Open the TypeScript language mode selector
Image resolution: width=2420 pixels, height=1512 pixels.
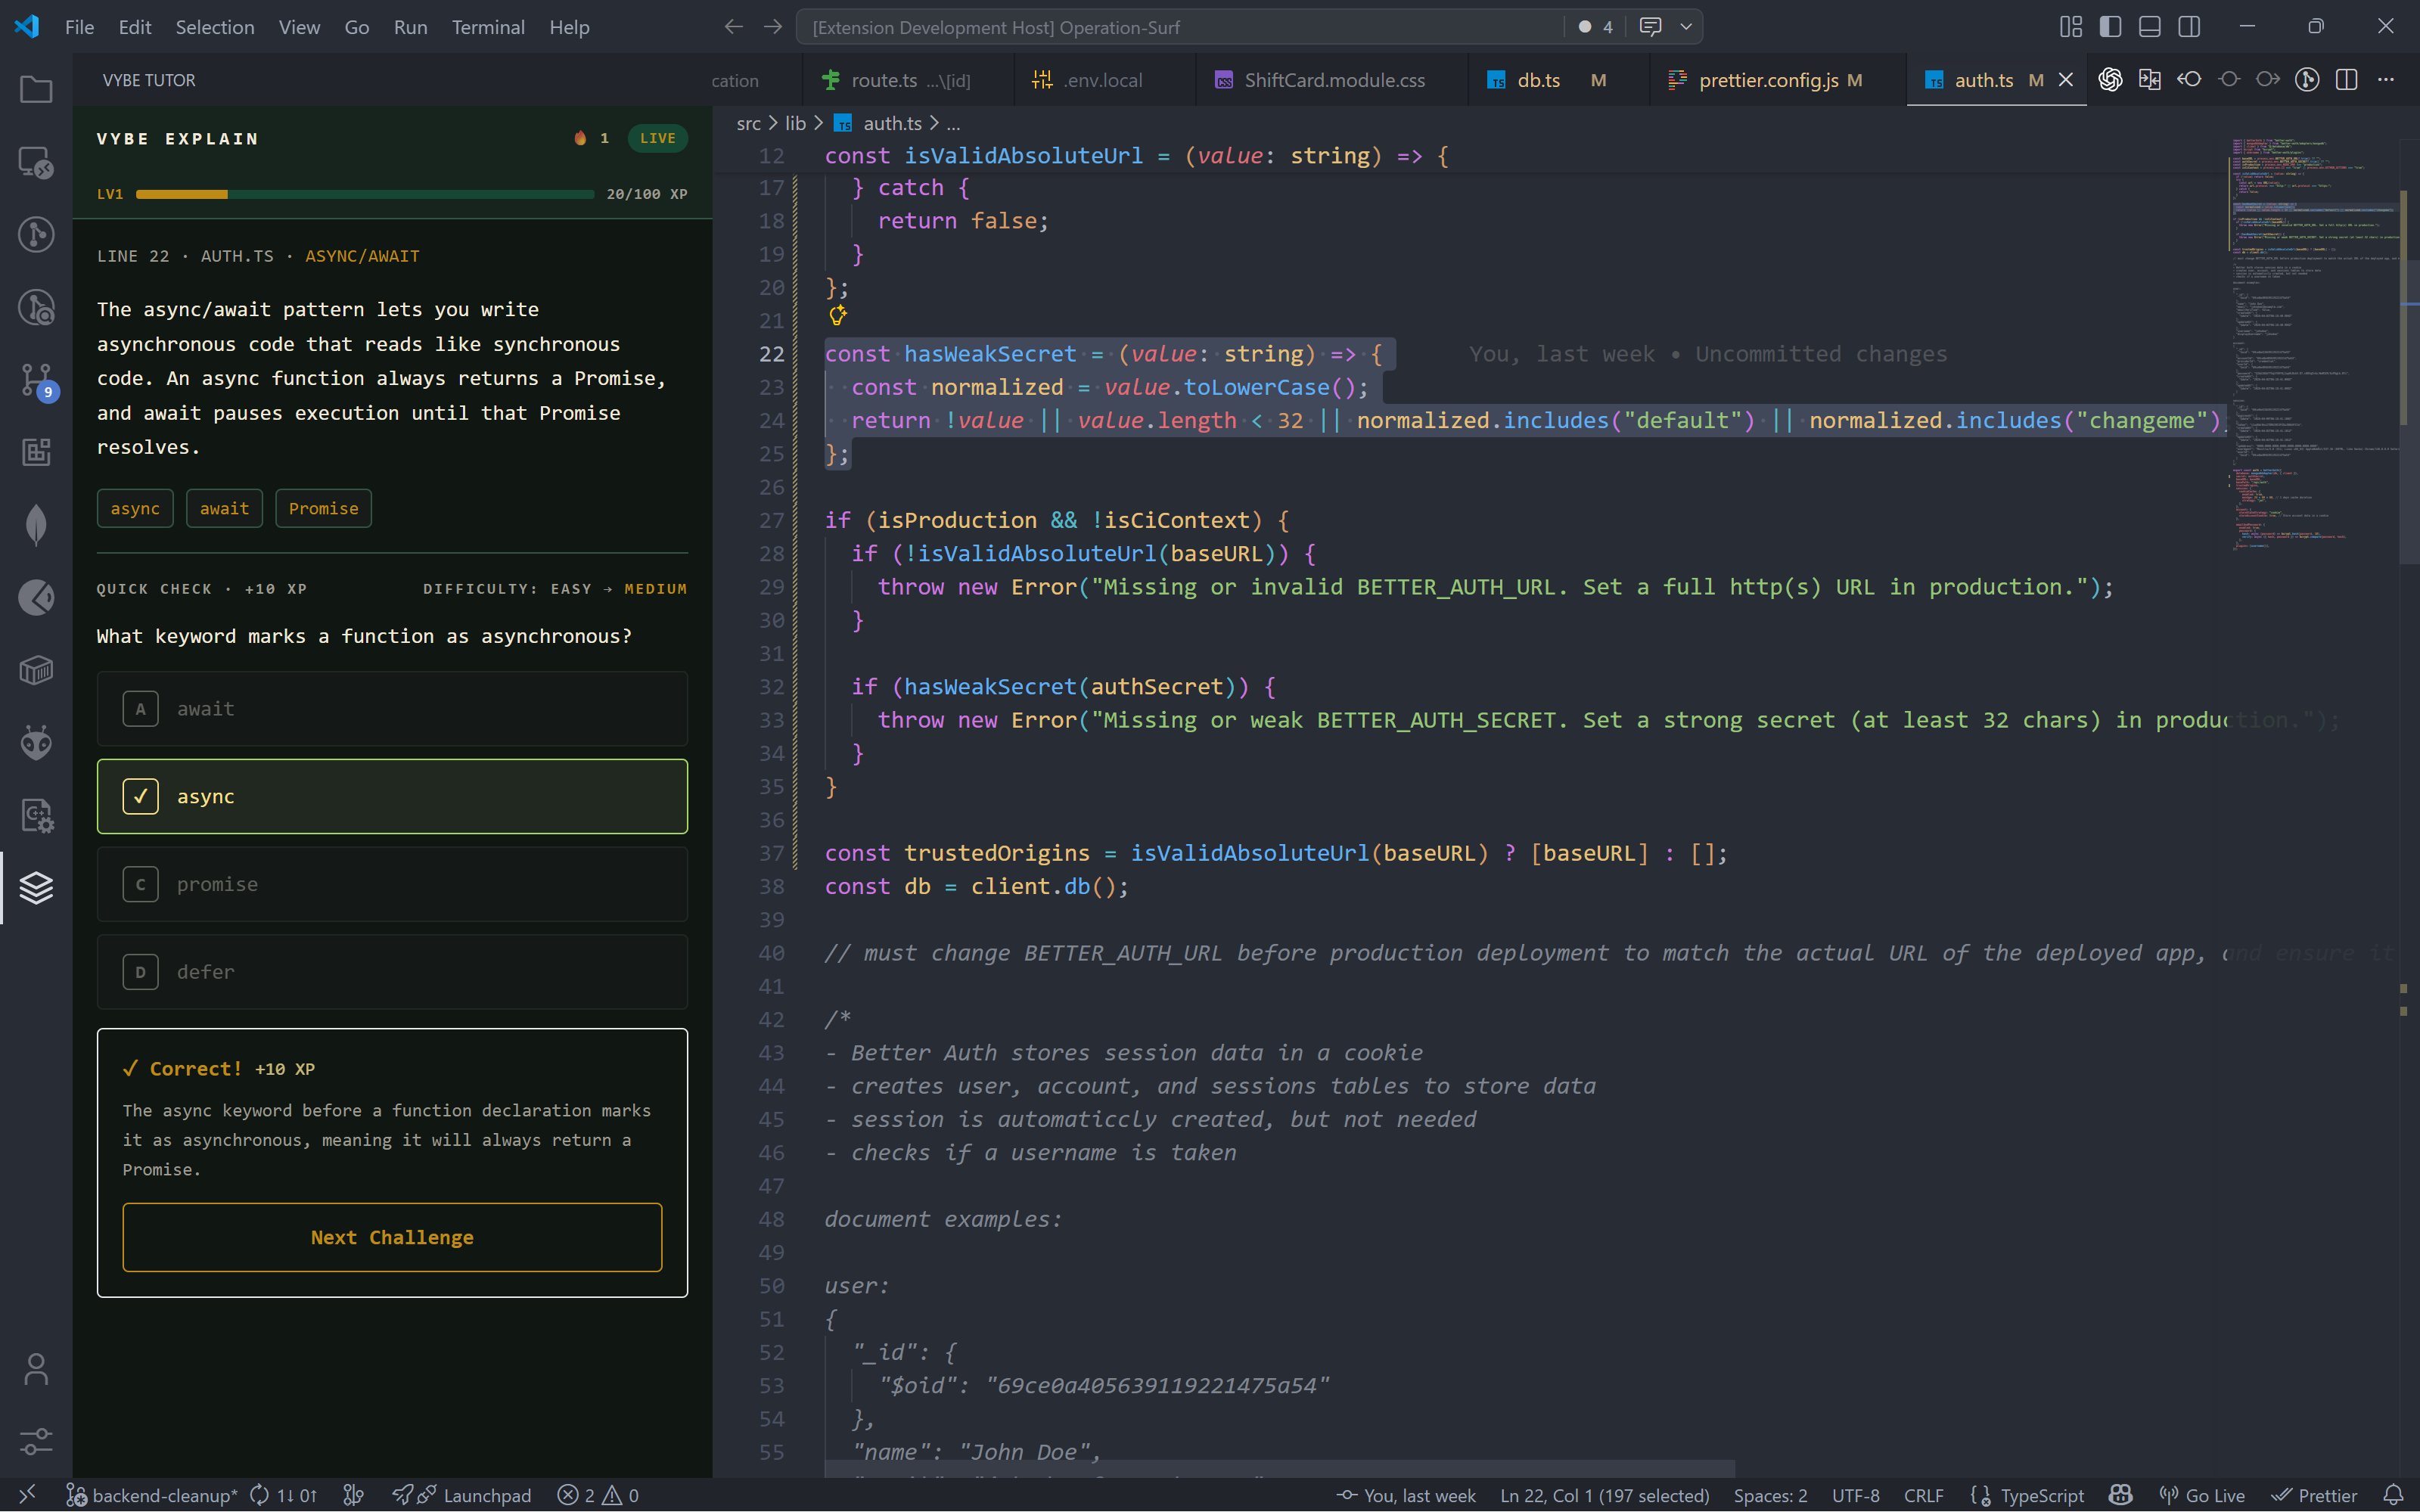(2041, 1495)
